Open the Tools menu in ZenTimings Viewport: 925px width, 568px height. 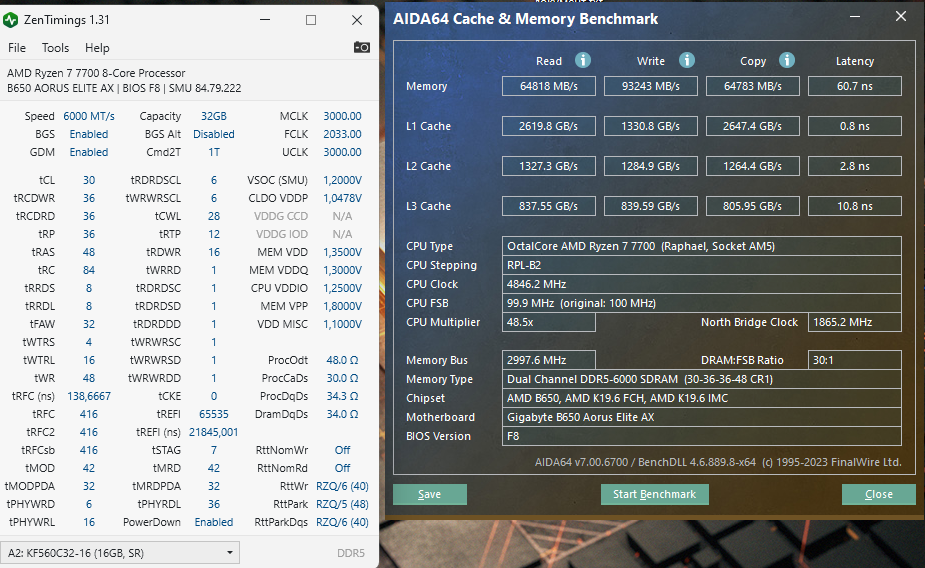[x=55, y=48]
